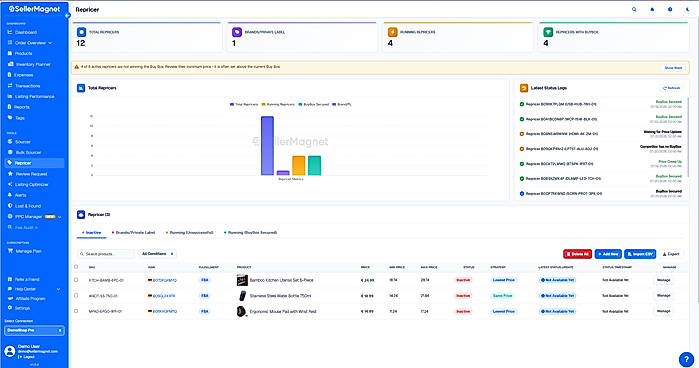Open the notifications bell icon
699x368 pixels.
pyautogui.click(x=652, y=9)
